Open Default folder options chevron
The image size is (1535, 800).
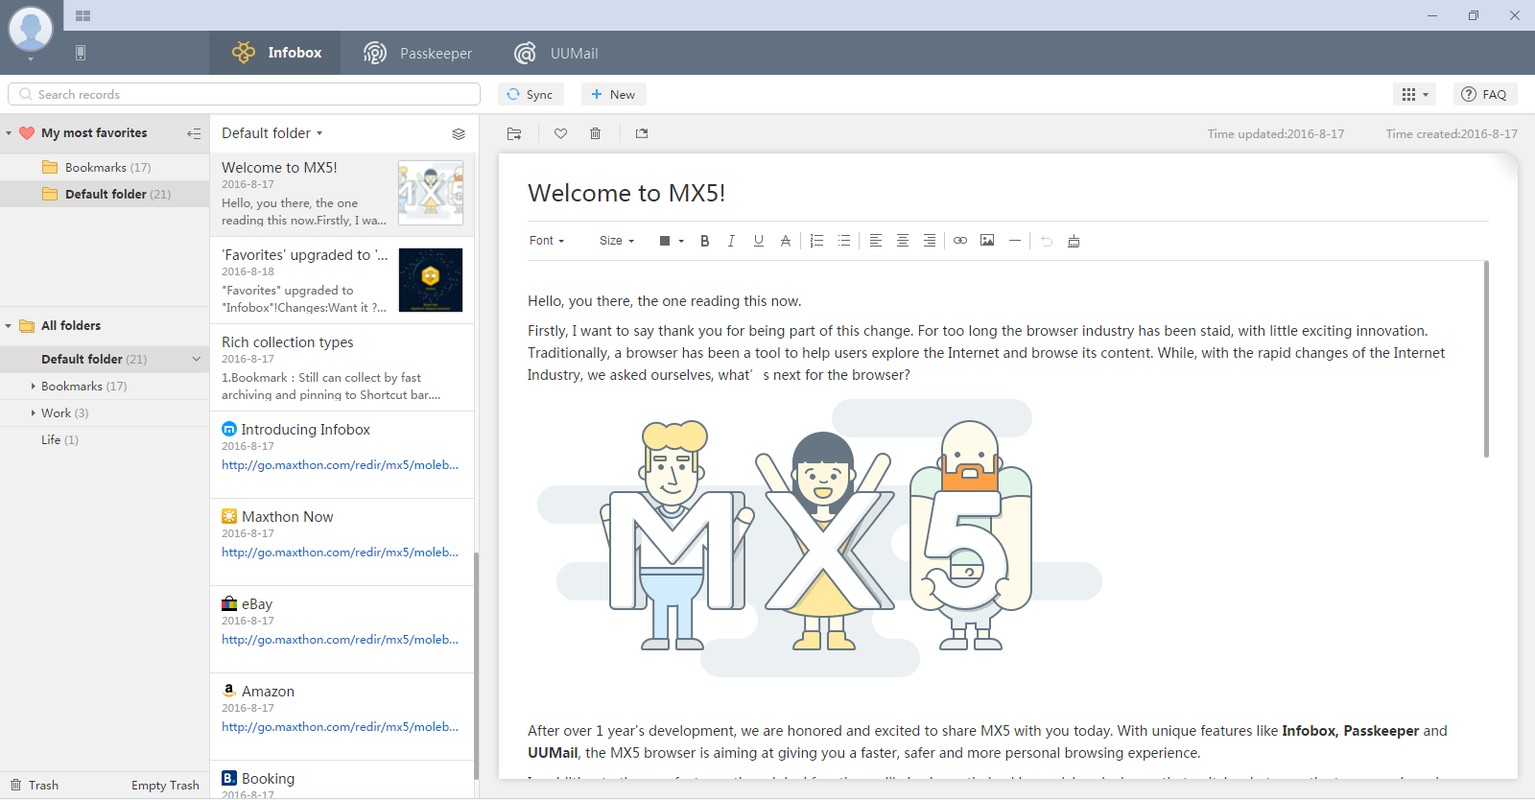click(196, 359)
